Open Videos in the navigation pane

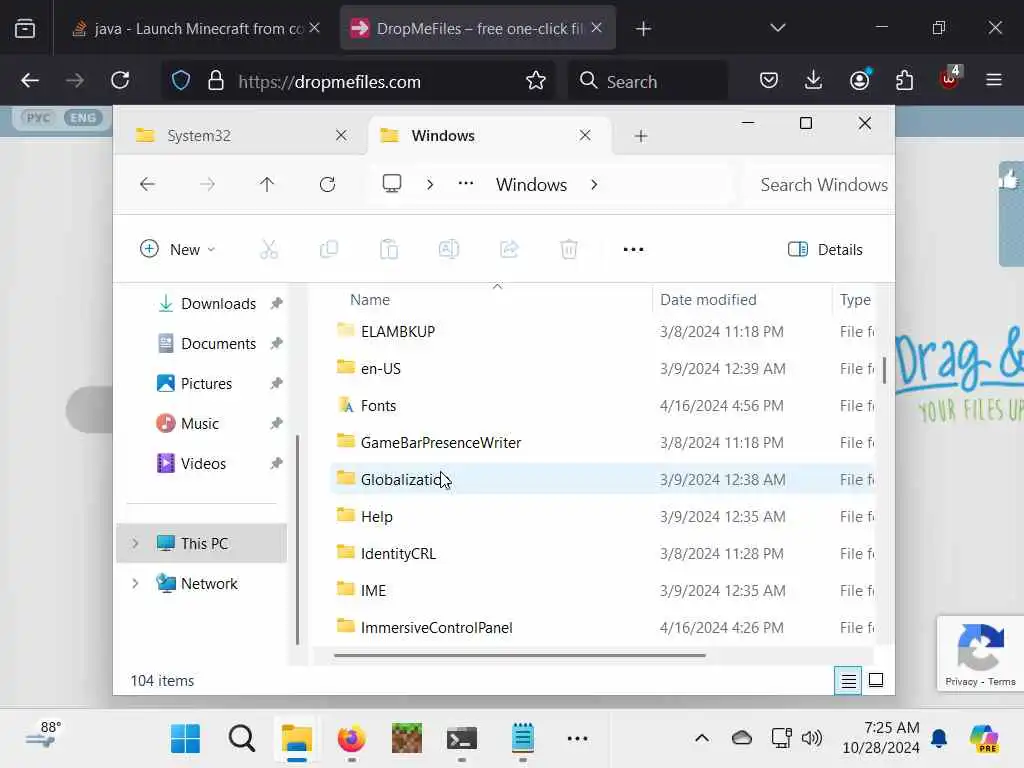[203, 464]
